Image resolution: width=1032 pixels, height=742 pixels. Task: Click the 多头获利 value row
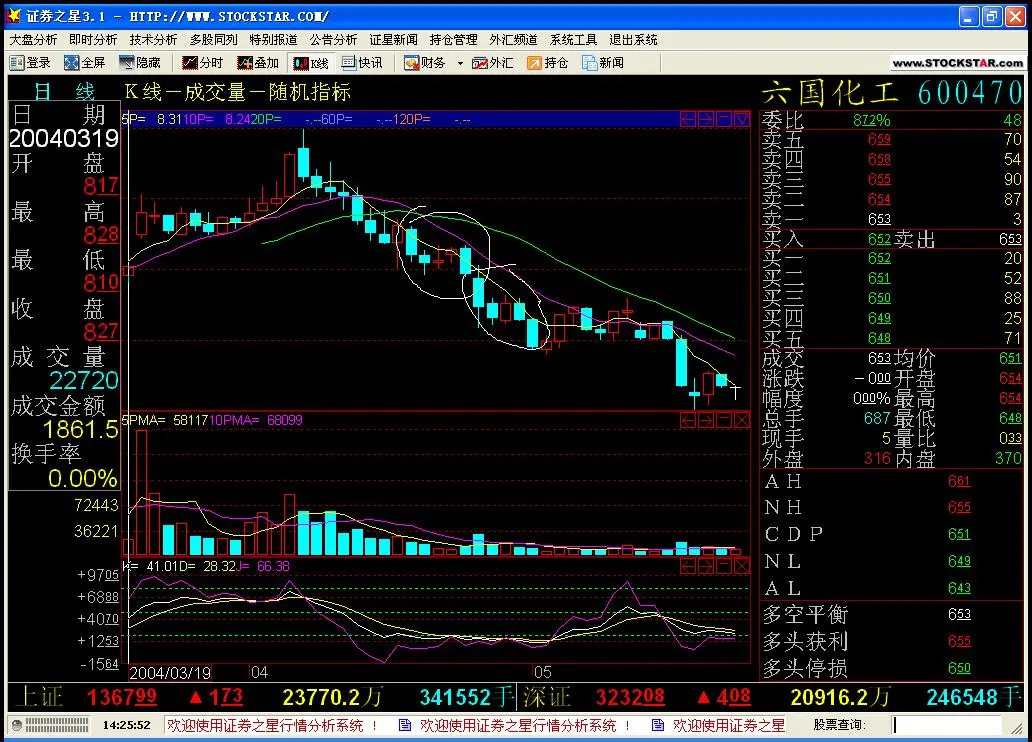tap(892, 641)
